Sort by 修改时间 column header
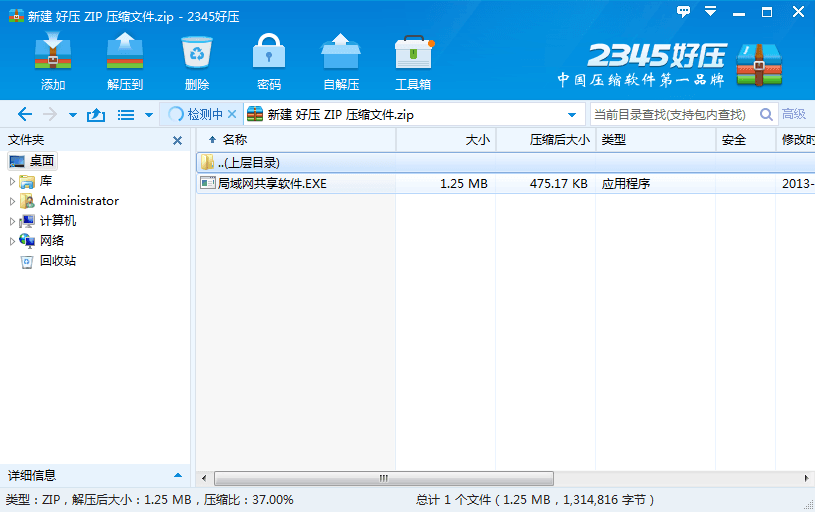Viewport: 815px width, 512px height. (796, 140)
